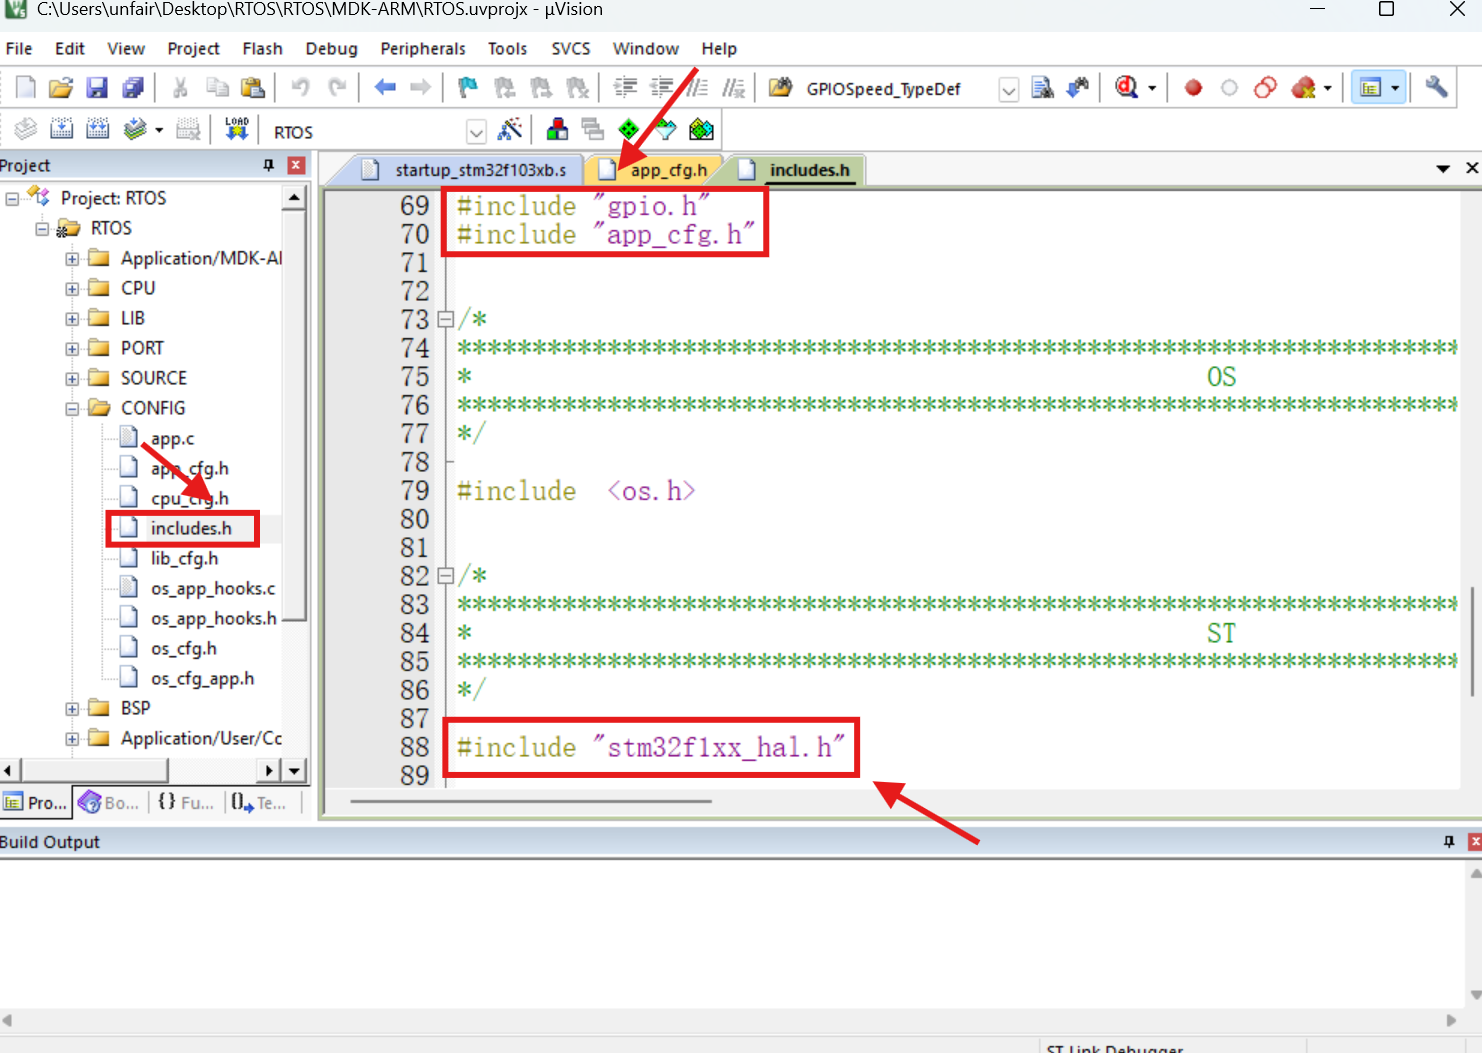The height and width of the screenshot is (1053, 1482).
Task: Save the current file
Action: pyautogui.click(x=97, y=88)
